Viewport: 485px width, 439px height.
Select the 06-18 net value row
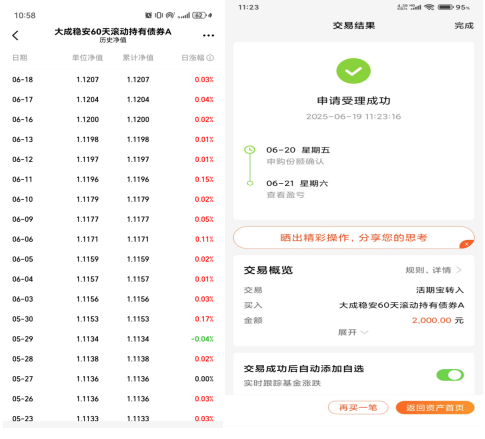click(113, 79)
